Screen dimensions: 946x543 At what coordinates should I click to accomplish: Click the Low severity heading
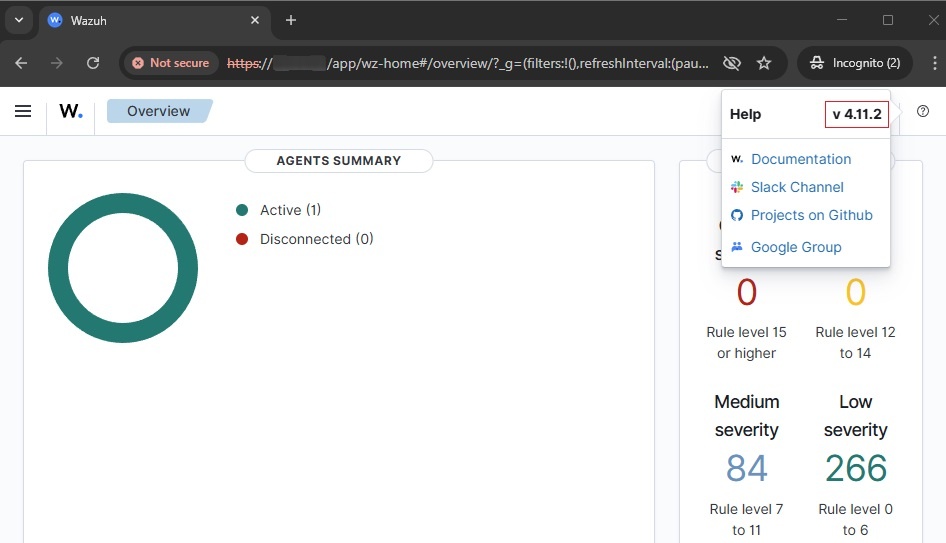856,416
